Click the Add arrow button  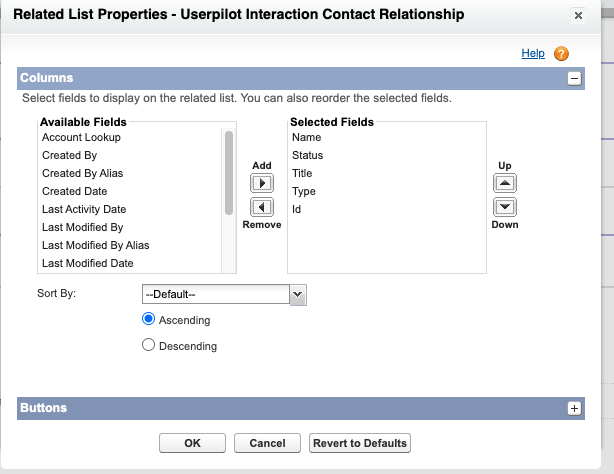[x=262, y=183]
